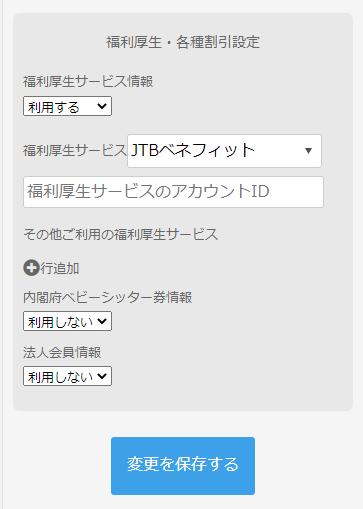Open the 福利厚生サービス情報 利用する dropdown
The height and width of the screenshot is (509, 363).
[x=67, y=106]
